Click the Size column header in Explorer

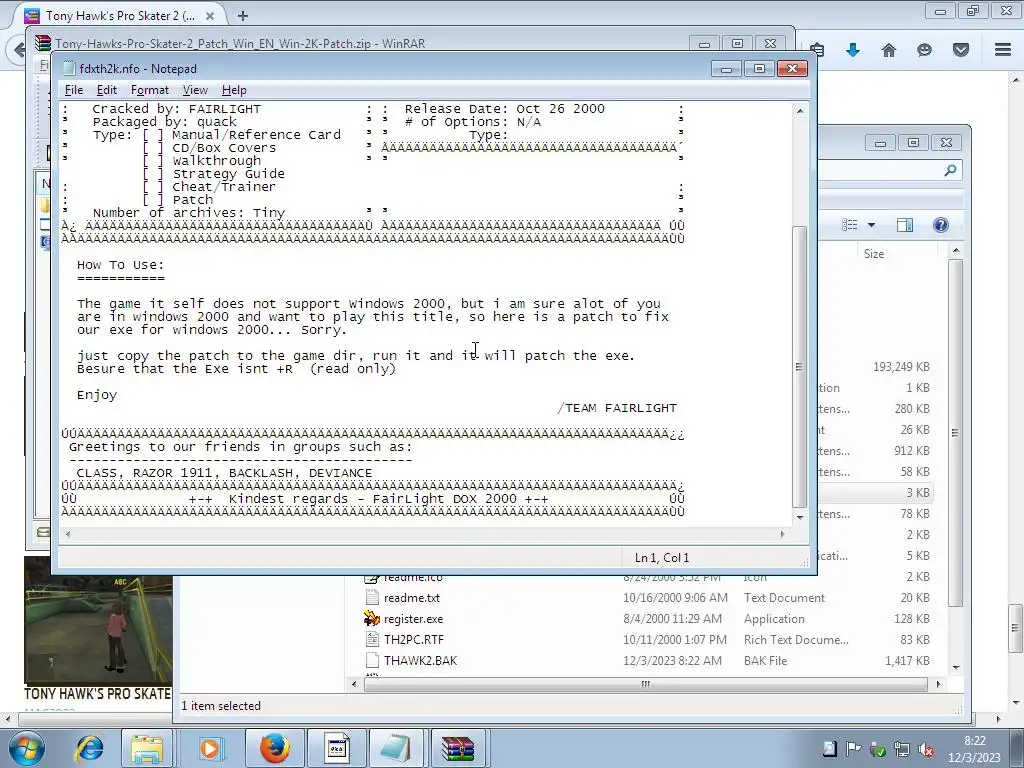tap(874, 254)
